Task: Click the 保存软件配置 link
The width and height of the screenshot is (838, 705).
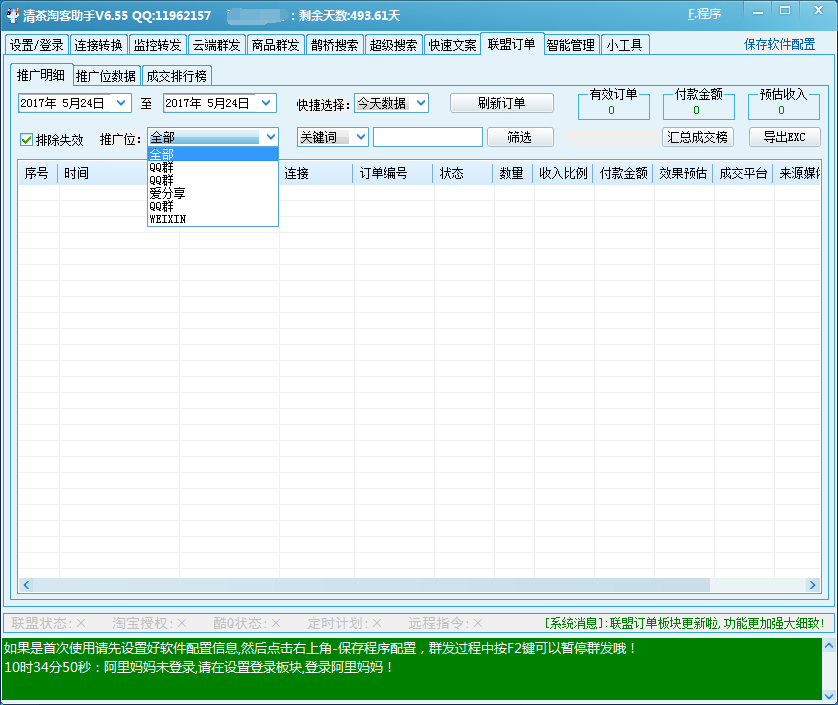Action: (x=779, y=44)
